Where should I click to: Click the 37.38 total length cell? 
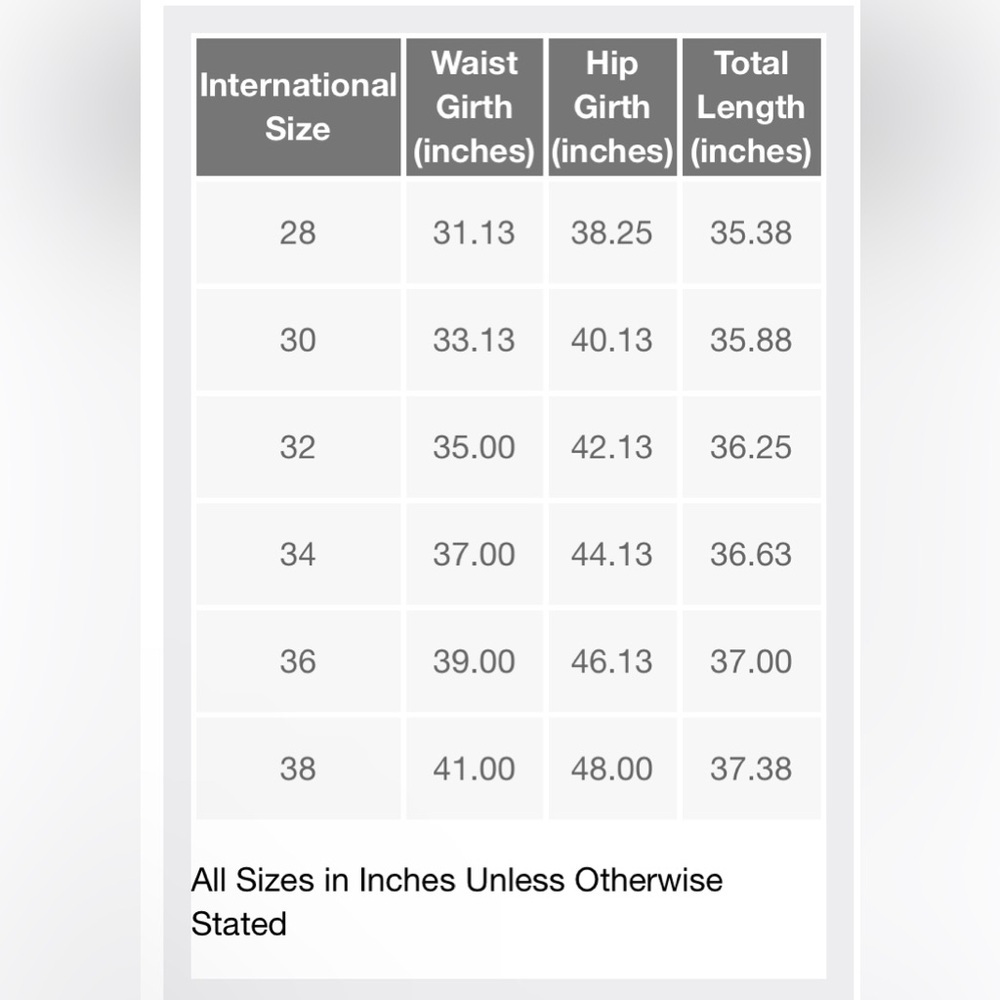coord(751,768)
